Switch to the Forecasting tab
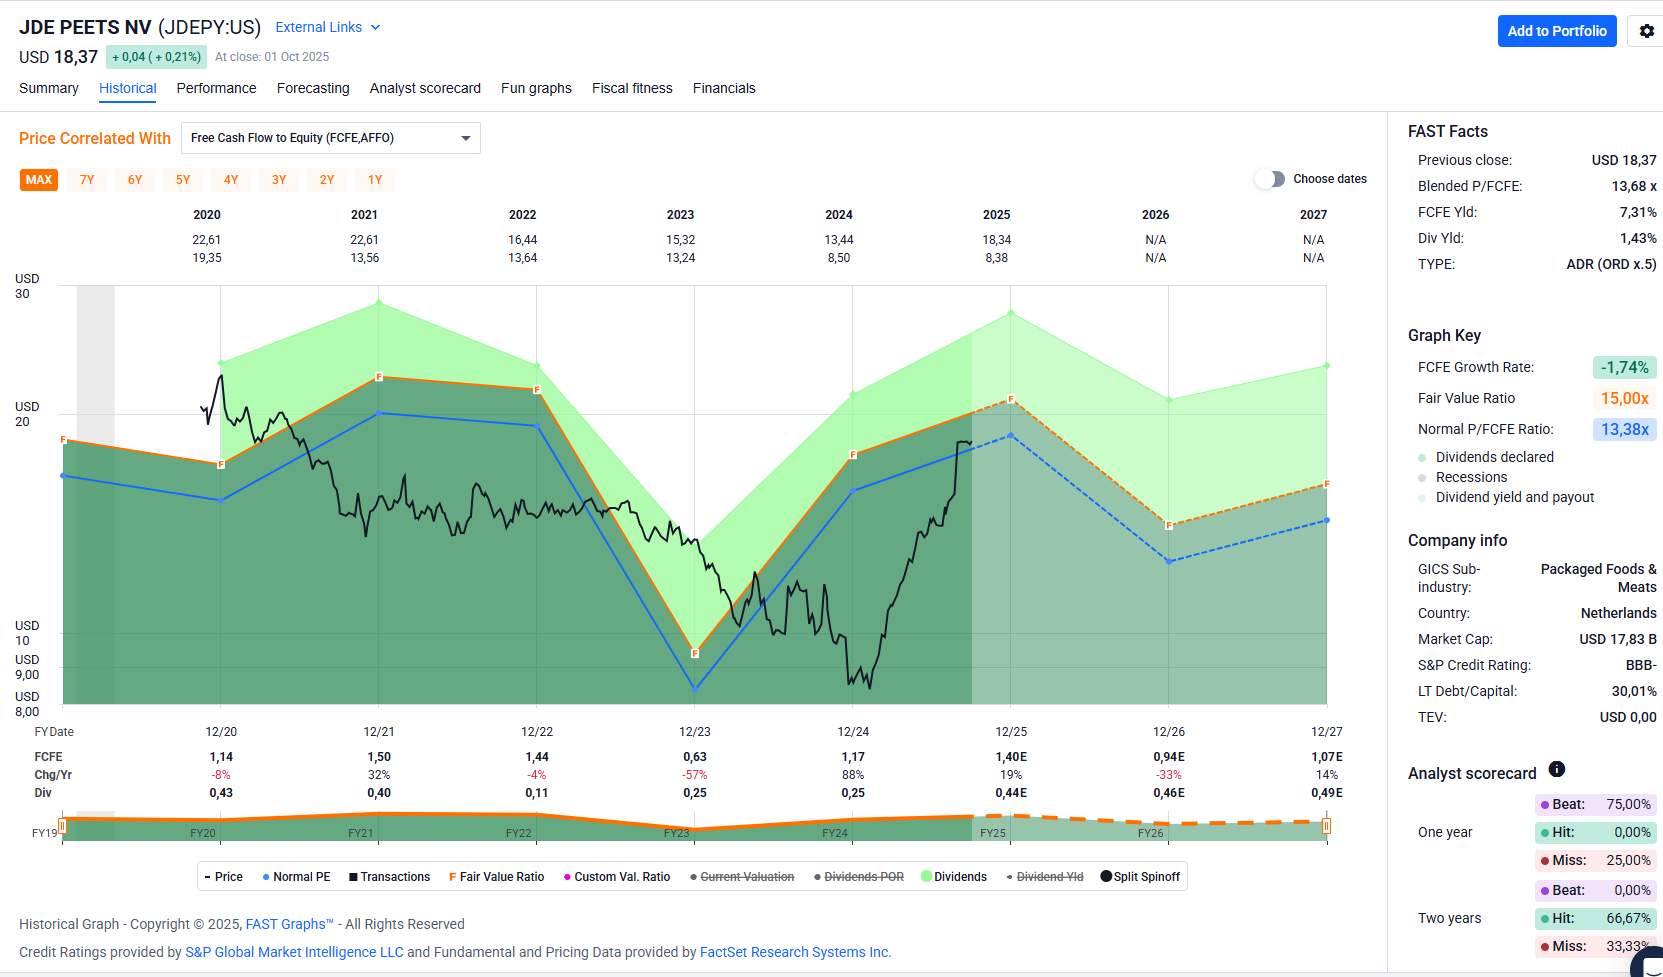Screen dimensions: 1663x977 [x=313, y=88]
